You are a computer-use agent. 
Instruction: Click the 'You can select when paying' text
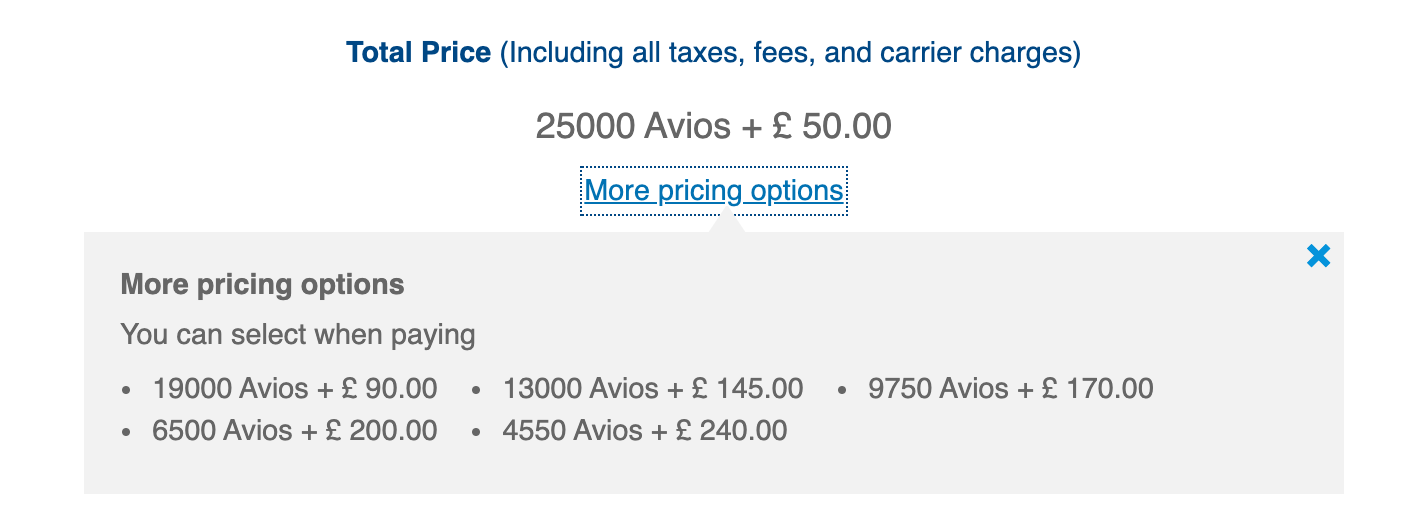(297, 334)
